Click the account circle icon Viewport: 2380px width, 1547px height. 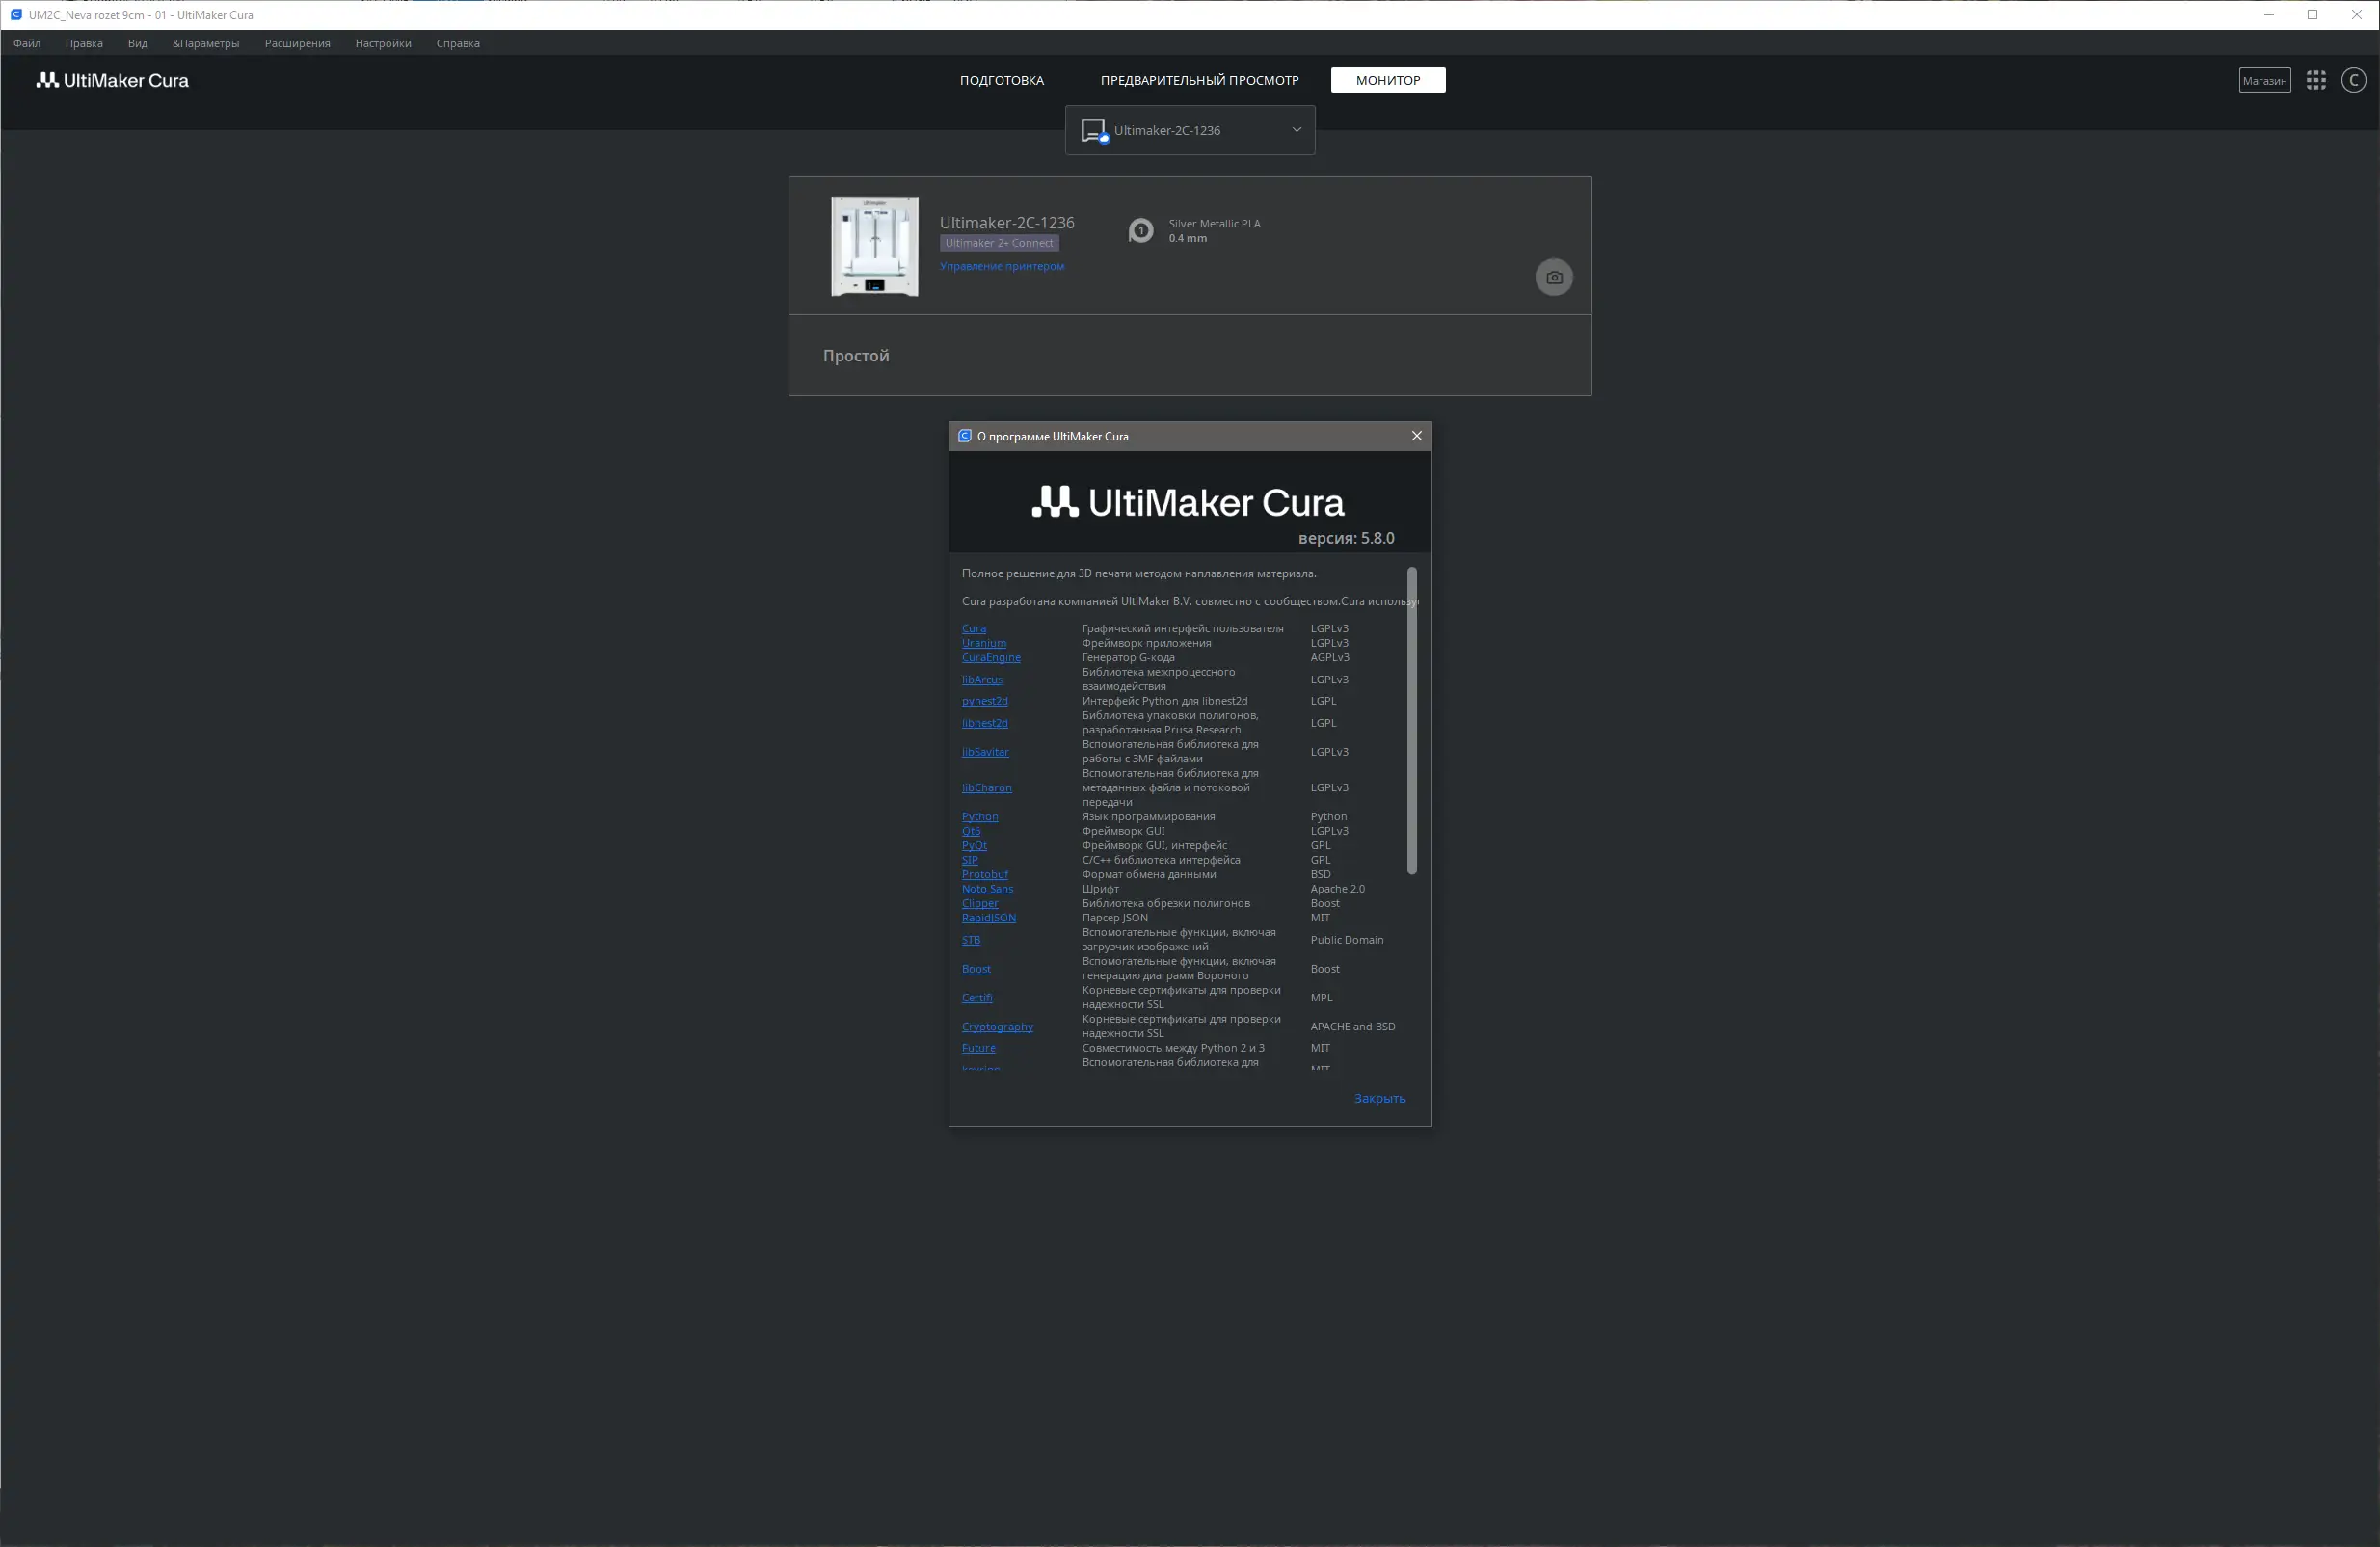[2353, 80]
